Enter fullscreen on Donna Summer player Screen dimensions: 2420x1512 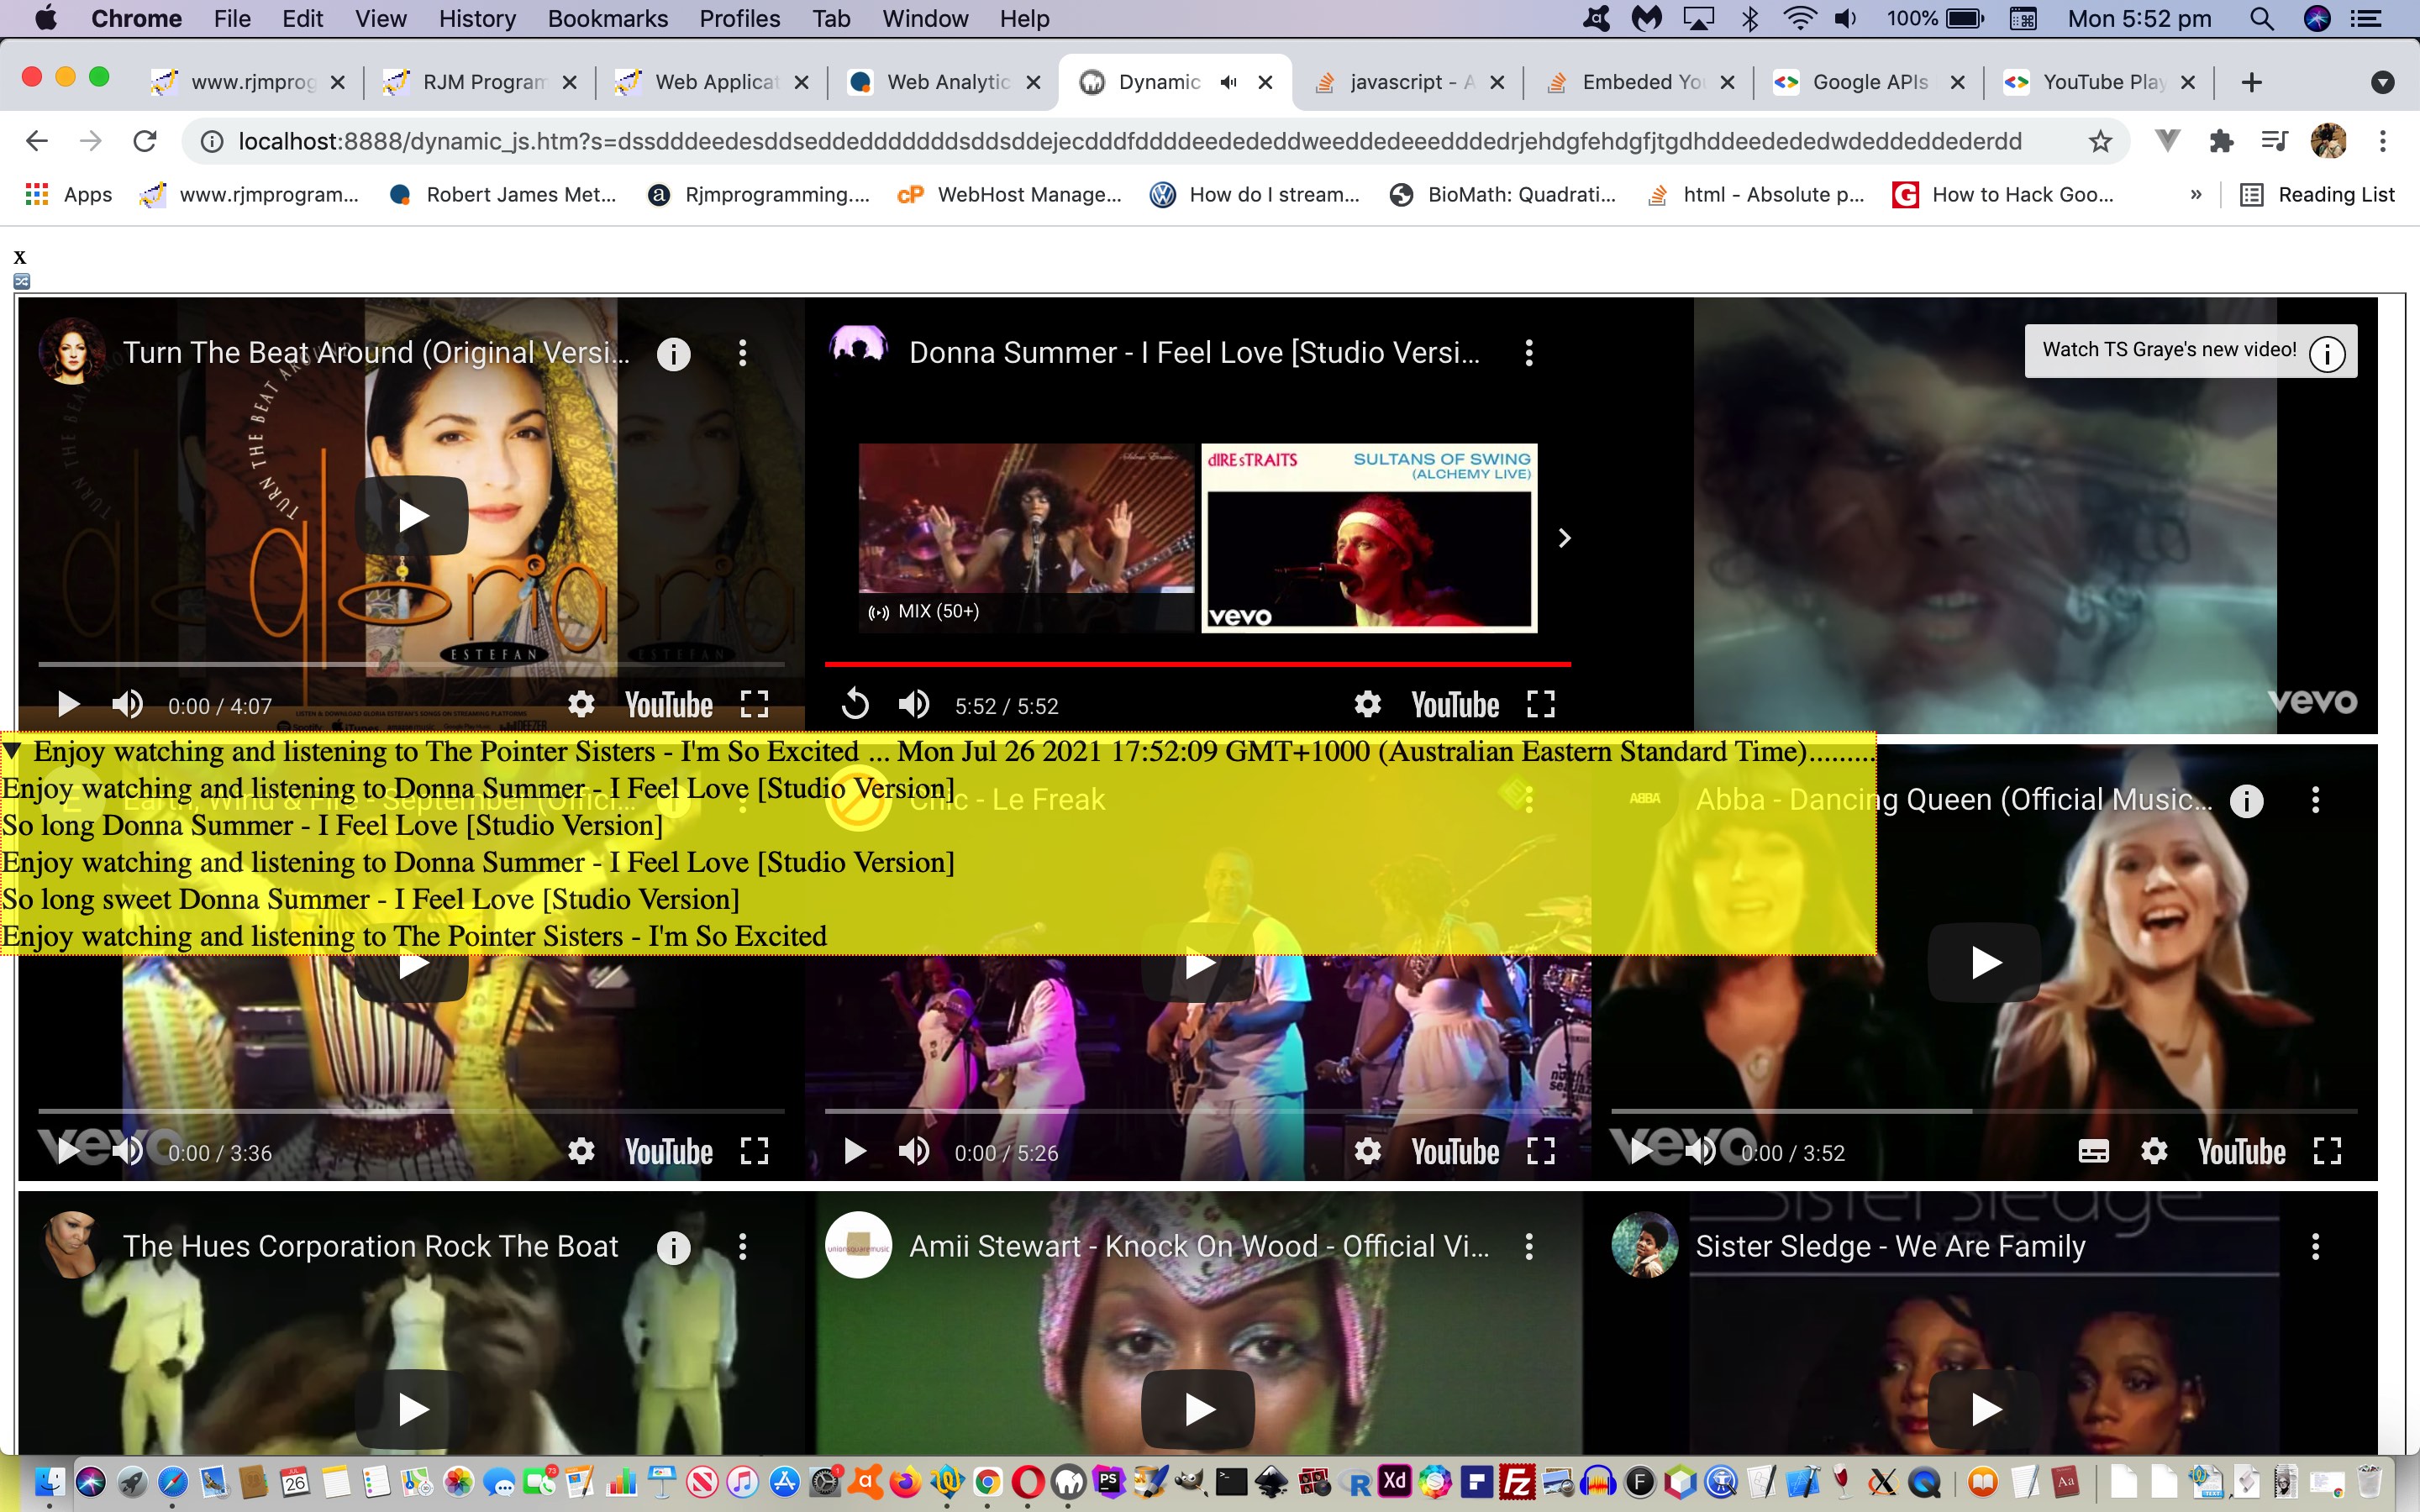point(1541,705)
